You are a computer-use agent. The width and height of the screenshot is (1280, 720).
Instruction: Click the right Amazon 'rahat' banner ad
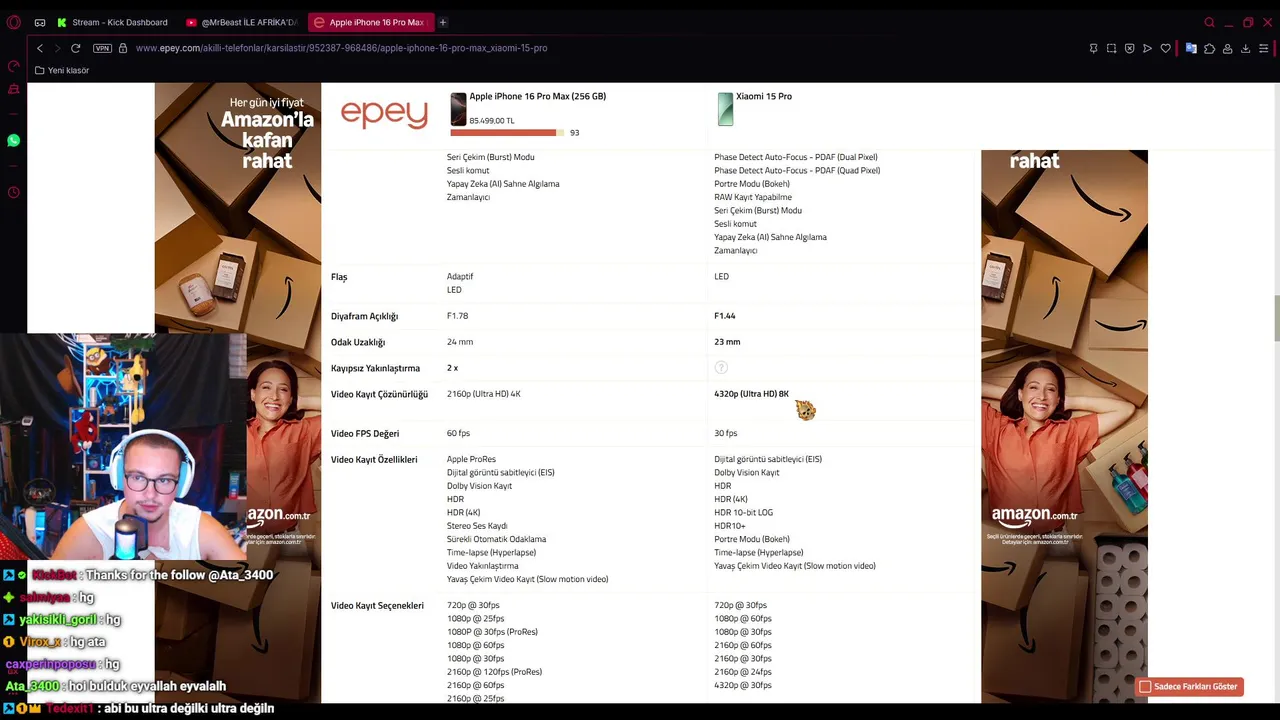point(1064,426)
